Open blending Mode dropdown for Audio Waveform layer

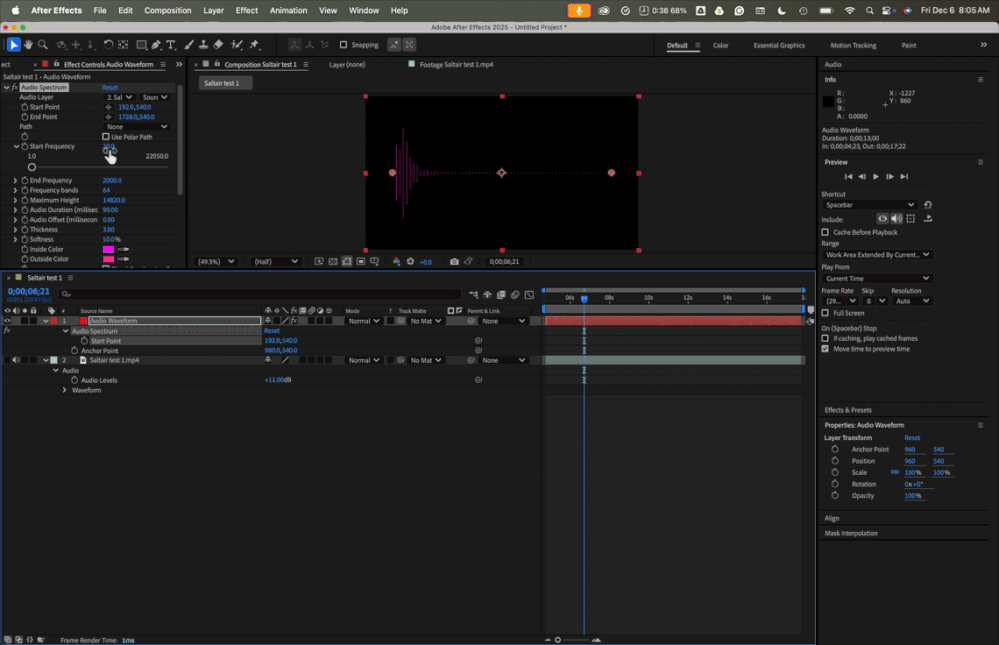point(363,321)
